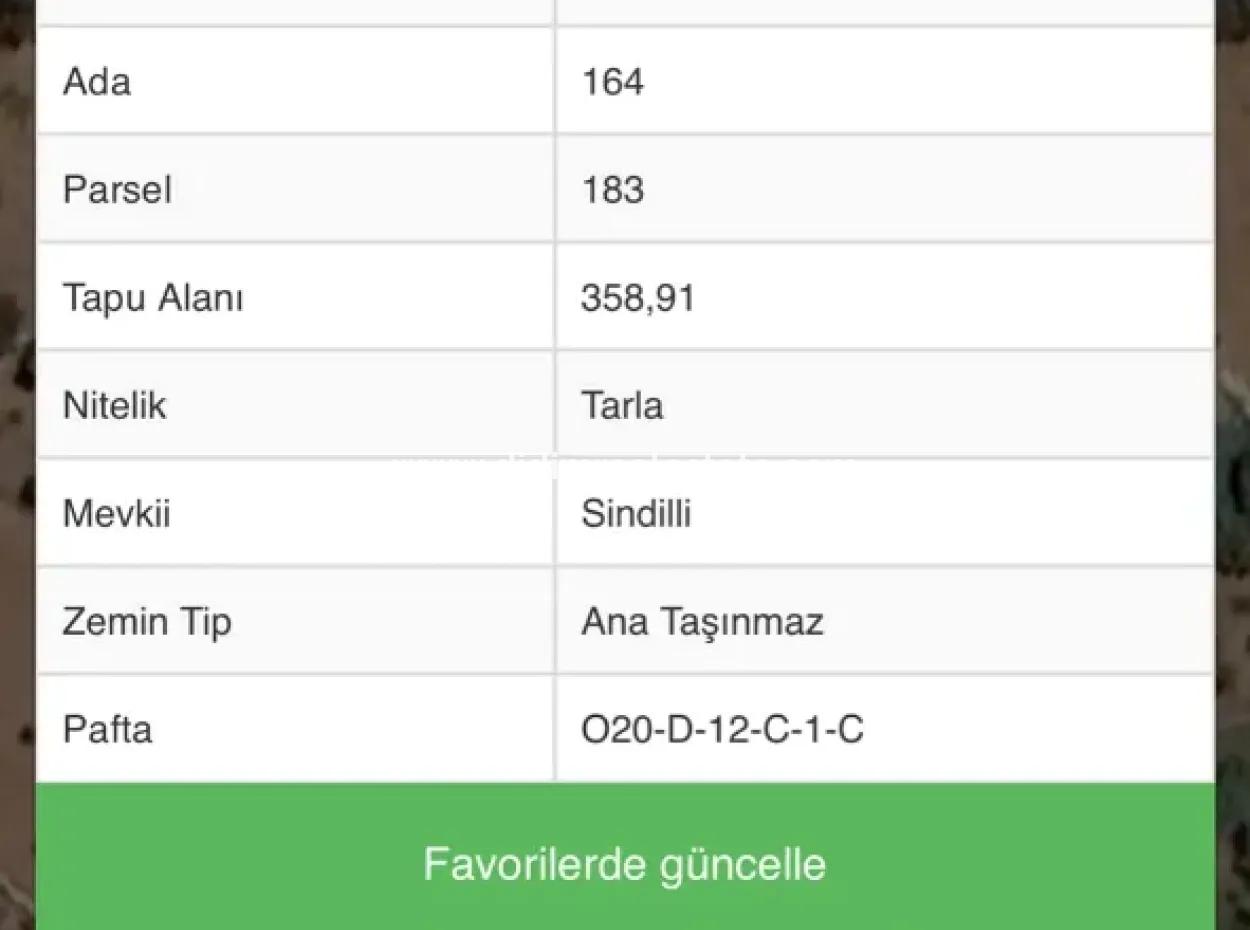Screen dimensions: 1250x930
Task: Select the Zemin Tip label
Action: click(147, 621)
